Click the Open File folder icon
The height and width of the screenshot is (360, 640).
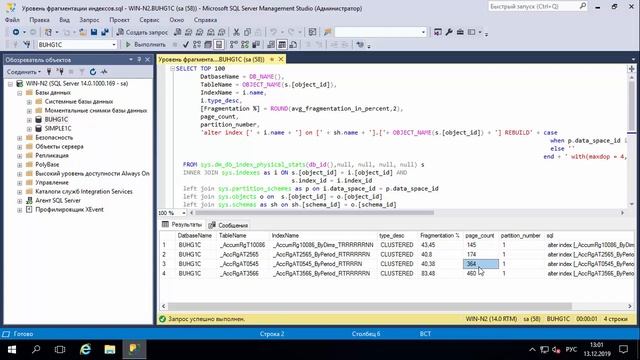(x=82, y=32)
